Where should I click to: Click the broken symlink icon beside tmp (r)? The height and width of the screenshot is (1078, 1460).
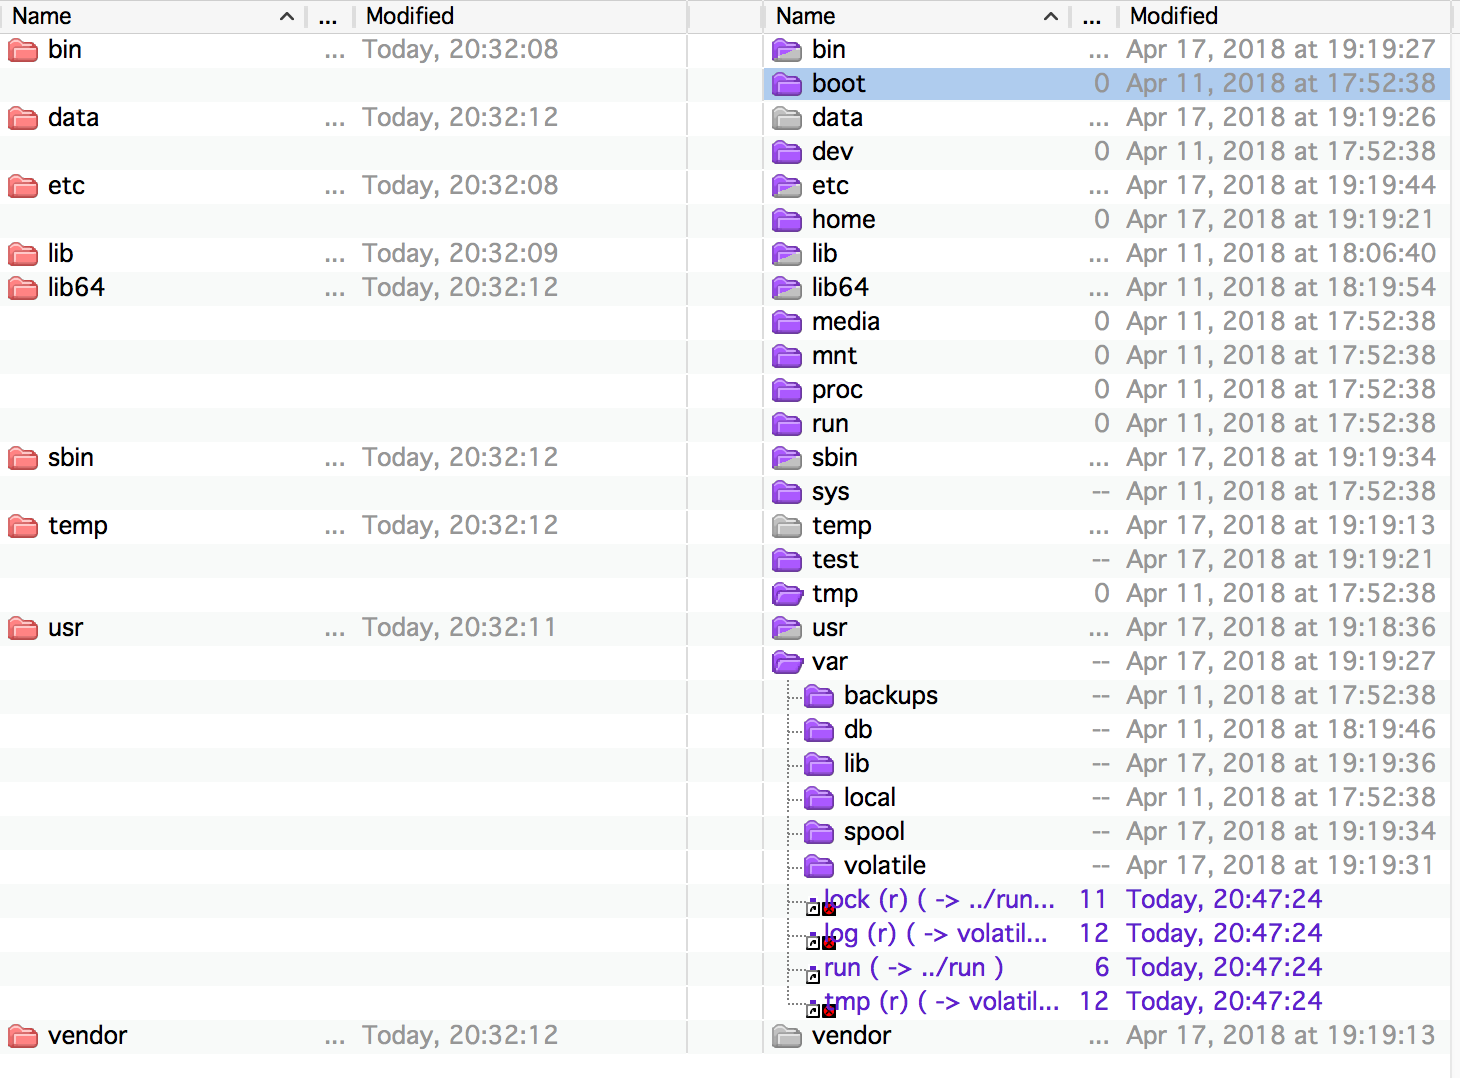(x=821, y=1010)
